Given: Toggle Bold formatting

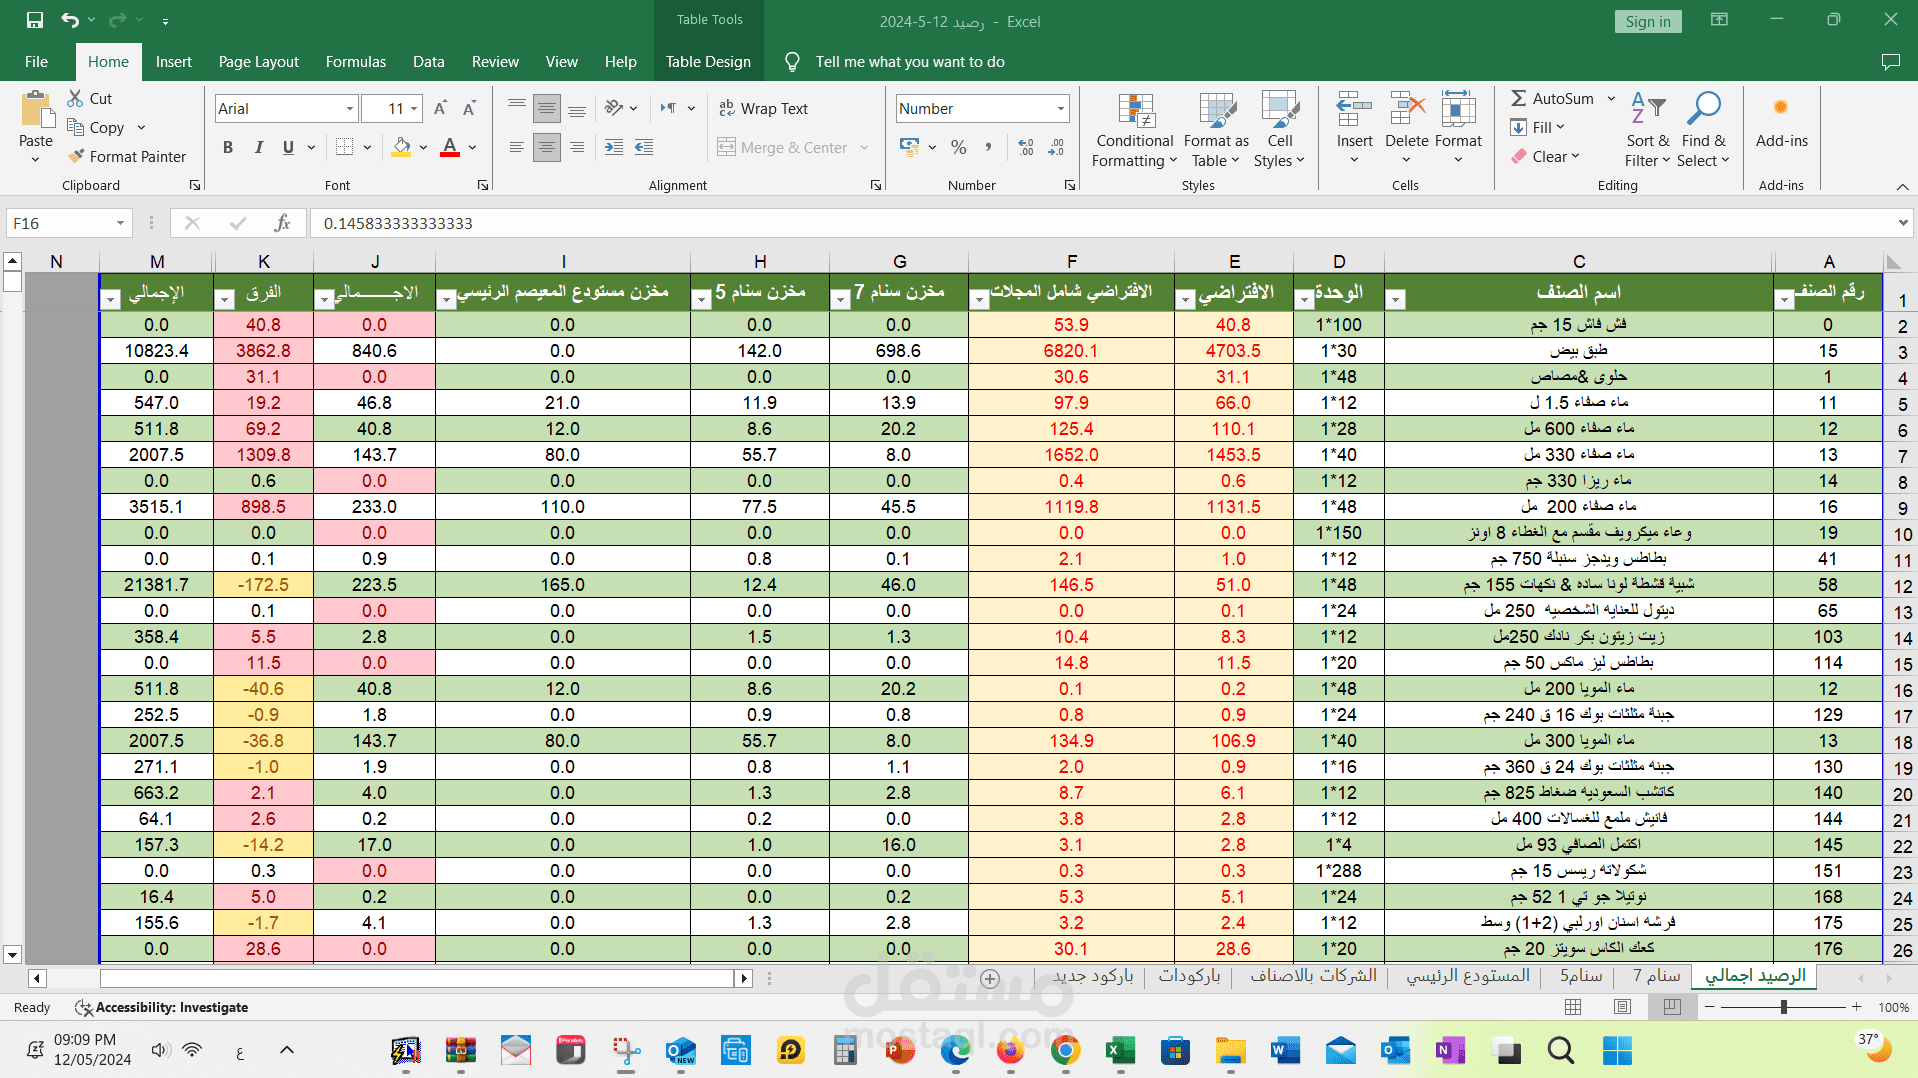Looking at the screenshot, I should point(228,147).
